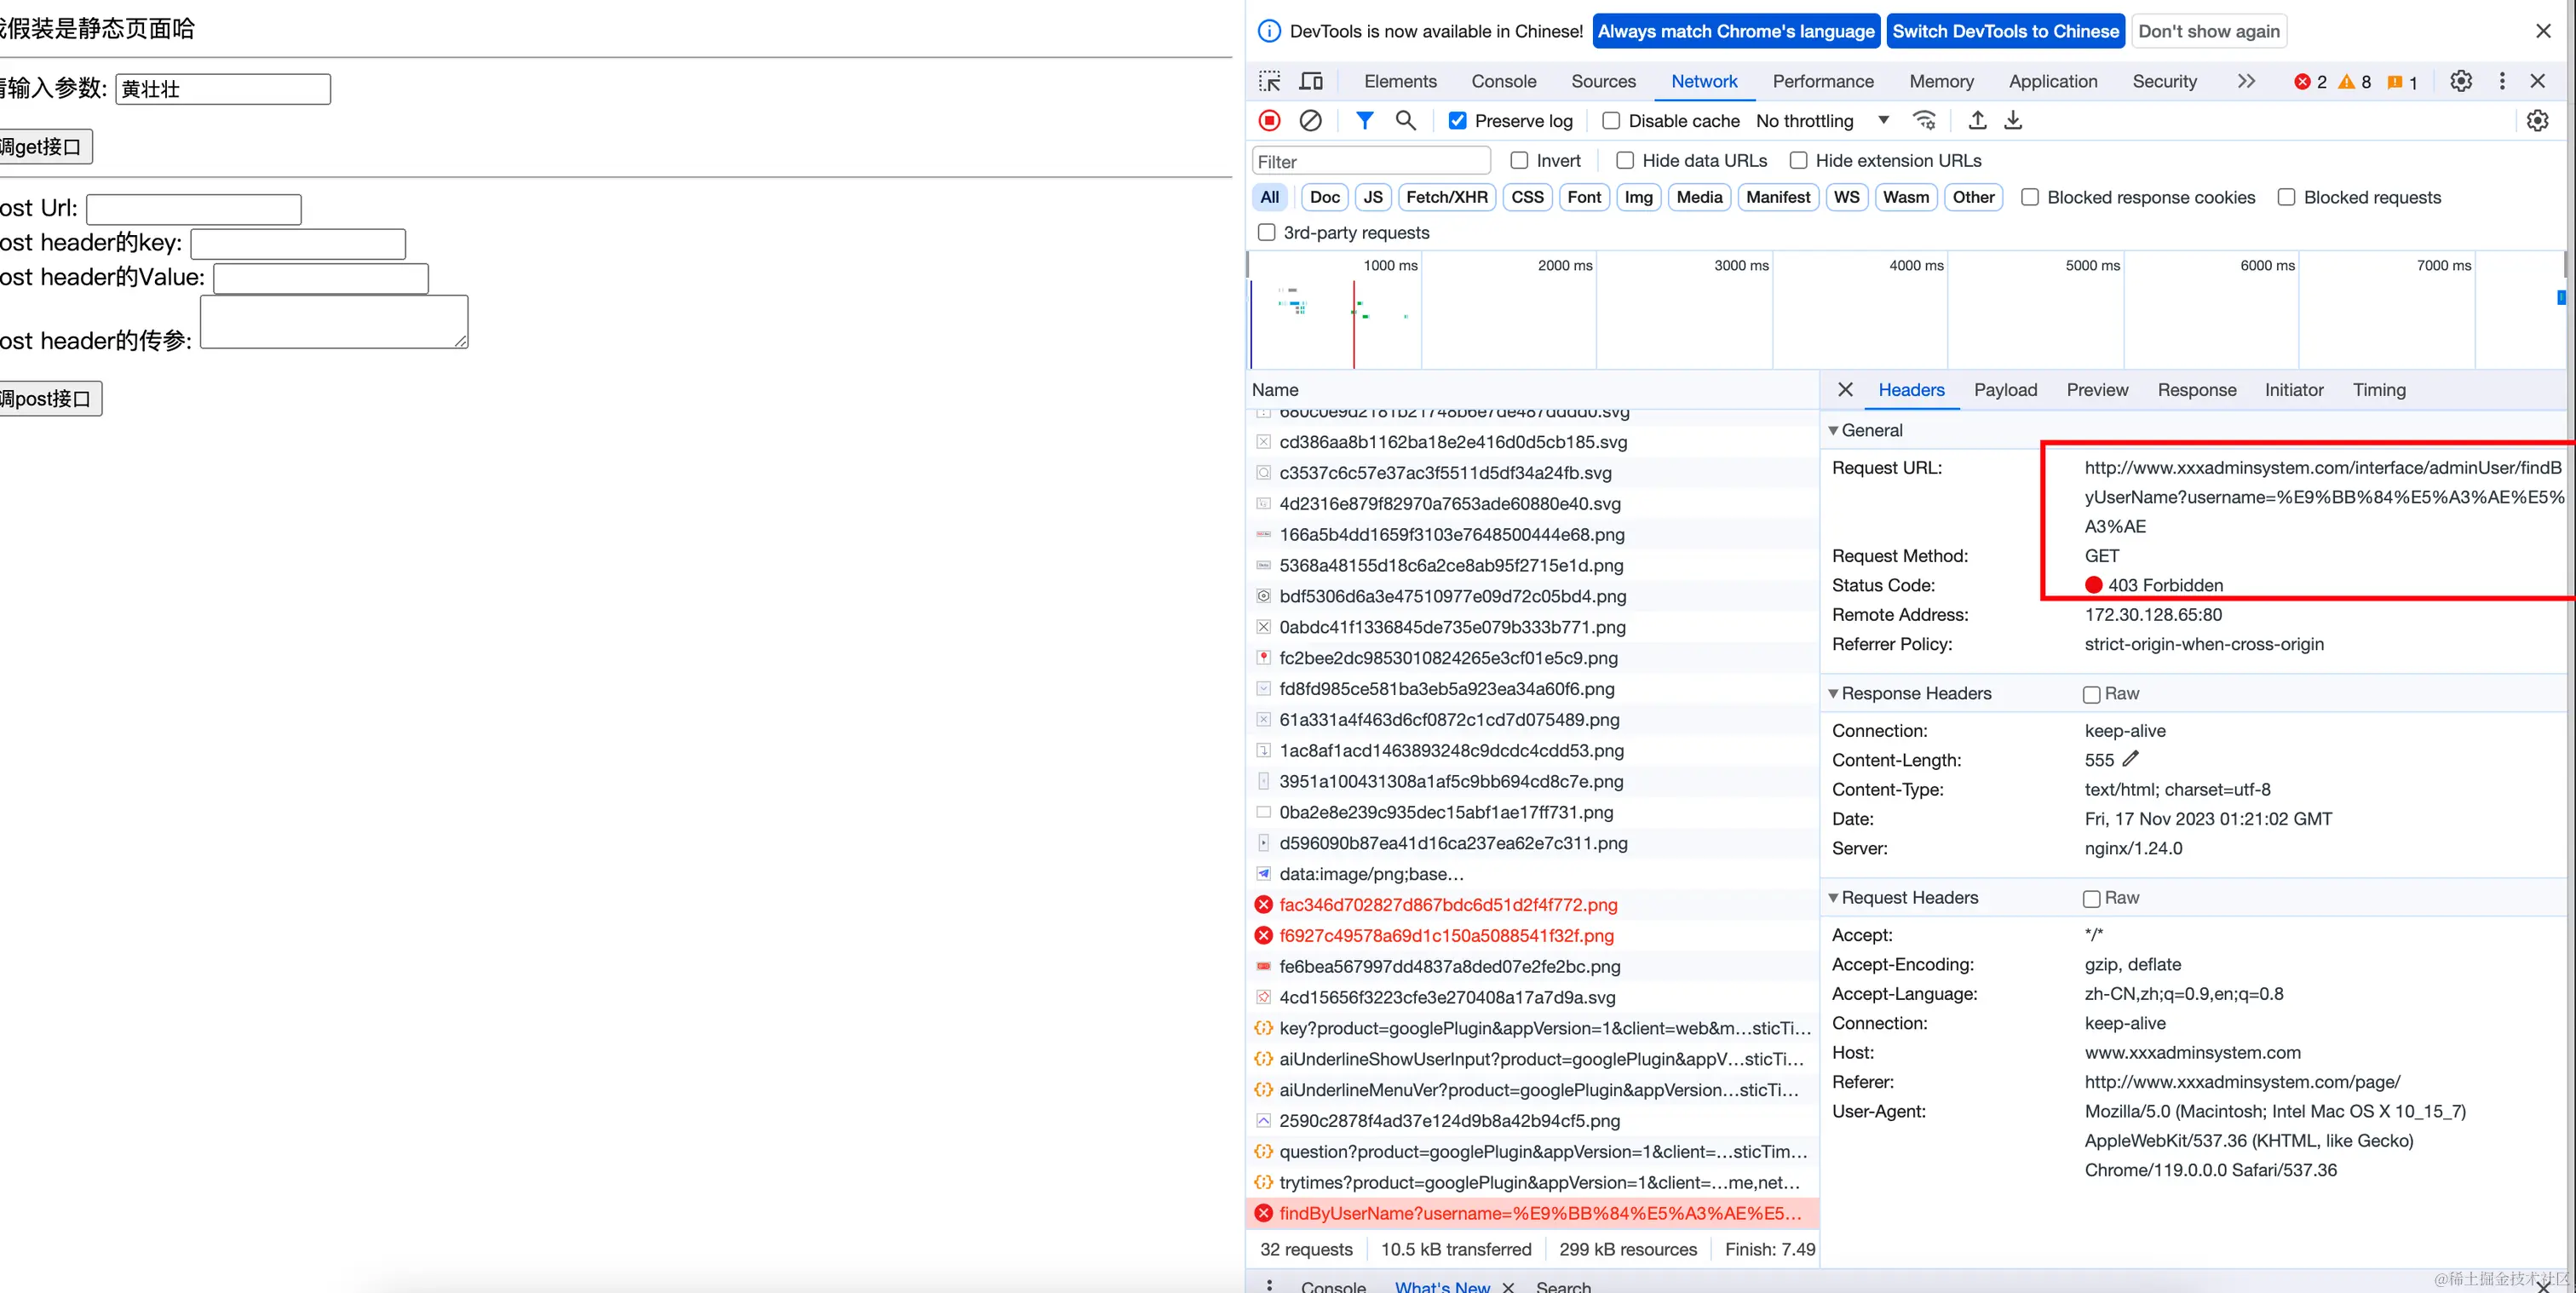
Task: Switch to the Payload tab
Action: click(x=2006, y=390)
